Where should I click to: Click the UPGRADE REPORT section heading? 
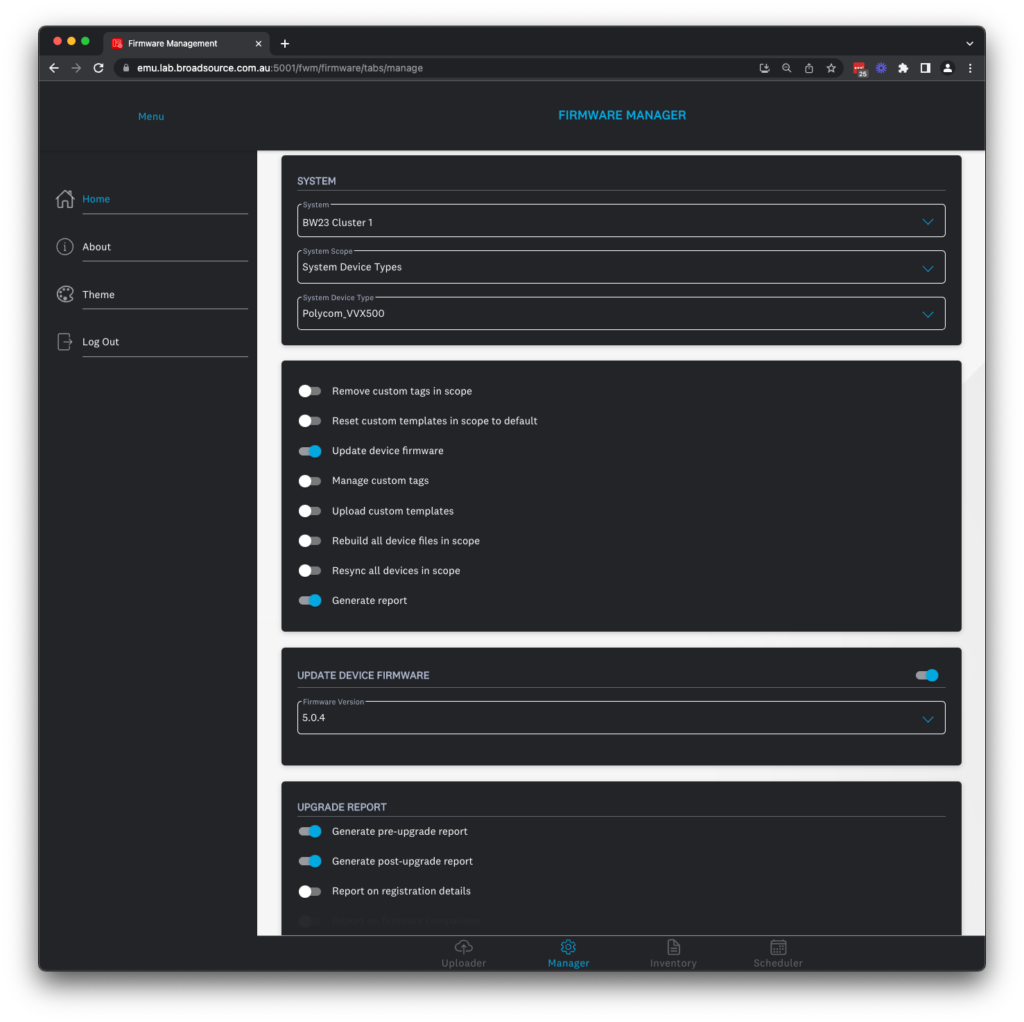(x=342, y=807)
